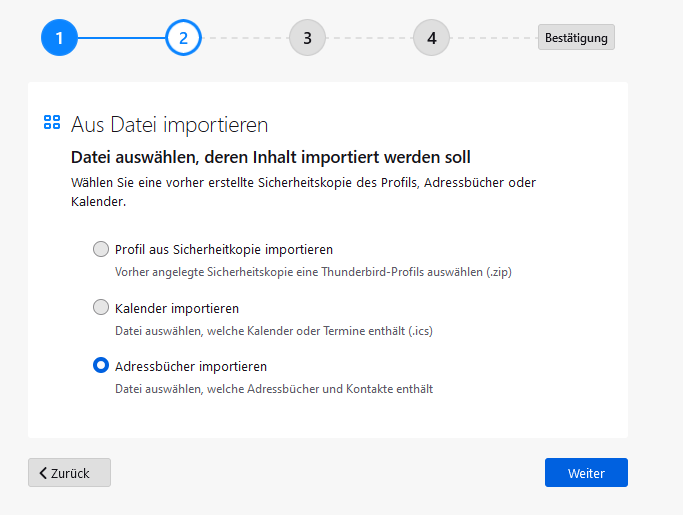This screenshot has height=515, width=683.
Task: Select the Adressbücher importieren radio button
Action: pyautogui.click(x=101, y=366)
